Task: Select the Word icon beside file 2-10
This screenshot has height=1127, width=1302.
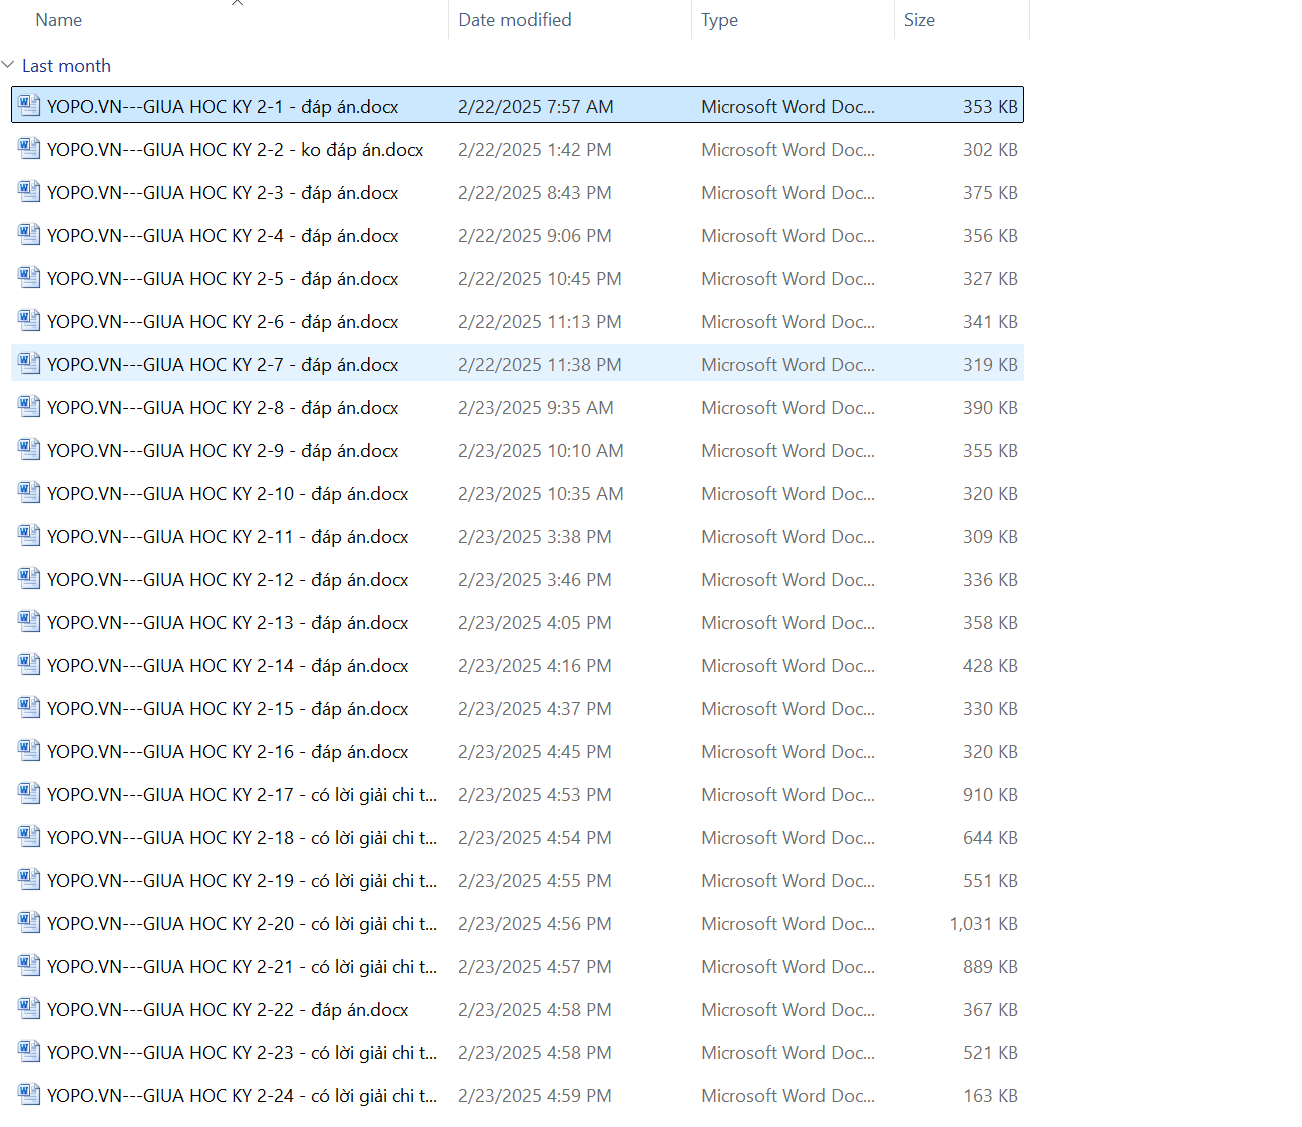Action: click(29, 493)
